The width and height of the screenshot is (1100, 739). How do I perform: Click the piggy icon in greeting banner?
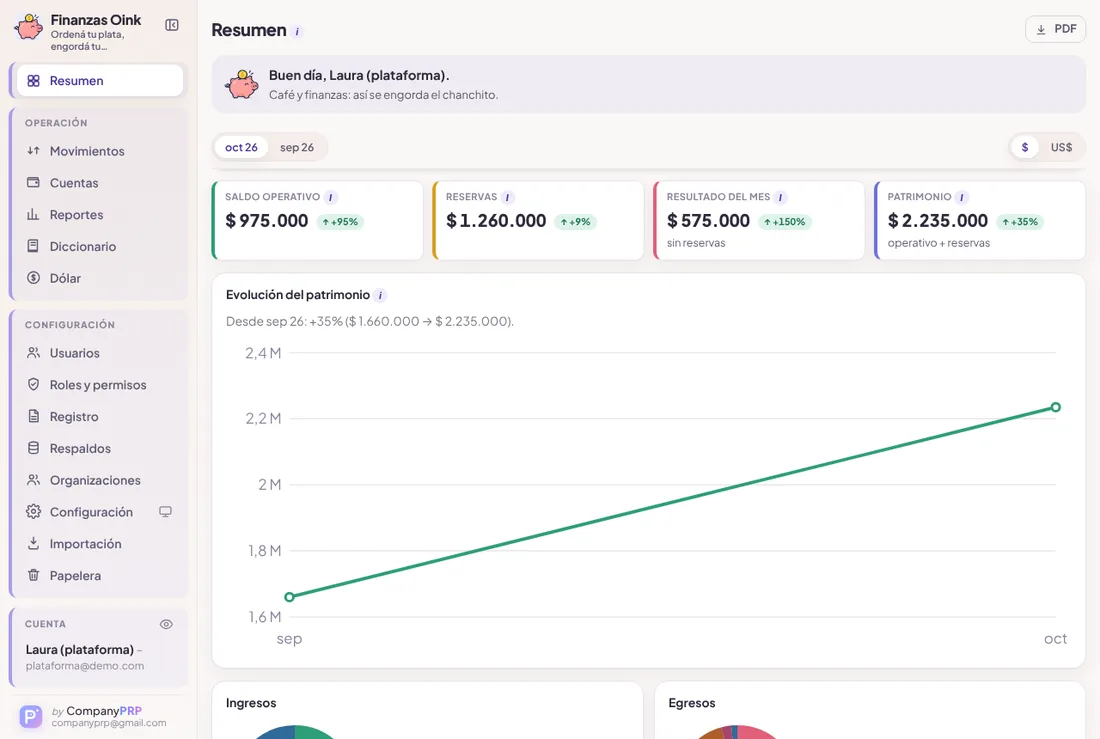242,84
